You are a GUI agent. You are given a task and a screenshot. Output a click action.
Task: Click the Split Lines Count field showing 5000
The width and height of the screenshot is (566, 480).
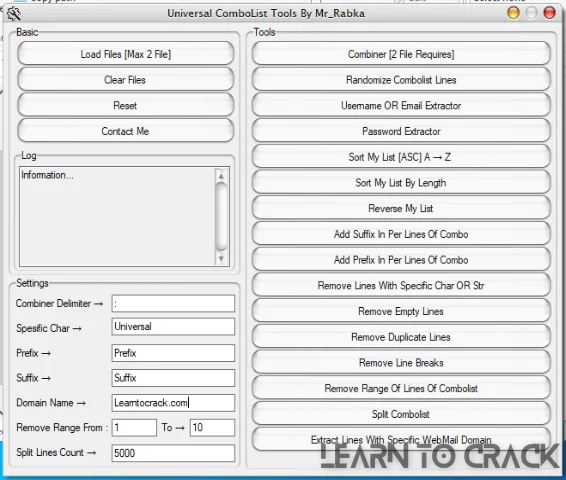coord(173,453)
